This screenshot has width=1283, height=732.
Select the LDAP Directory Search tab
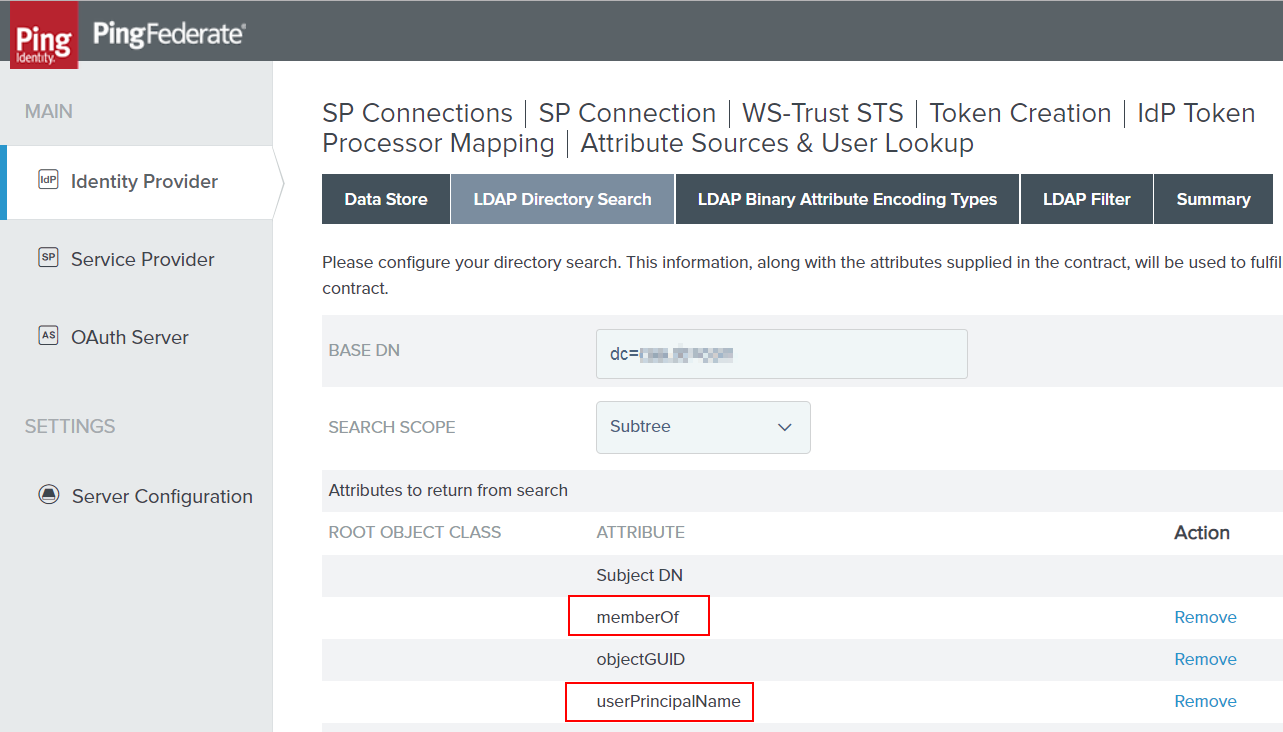pyautogui.click(x=563, y=199)
